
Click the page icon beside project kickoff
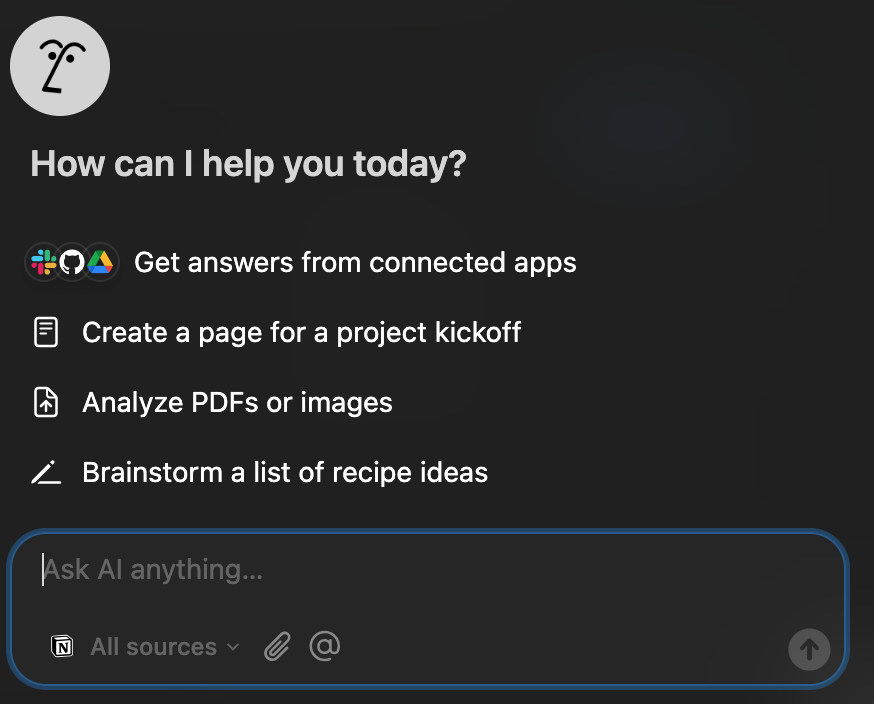click(x=46, y=332)
